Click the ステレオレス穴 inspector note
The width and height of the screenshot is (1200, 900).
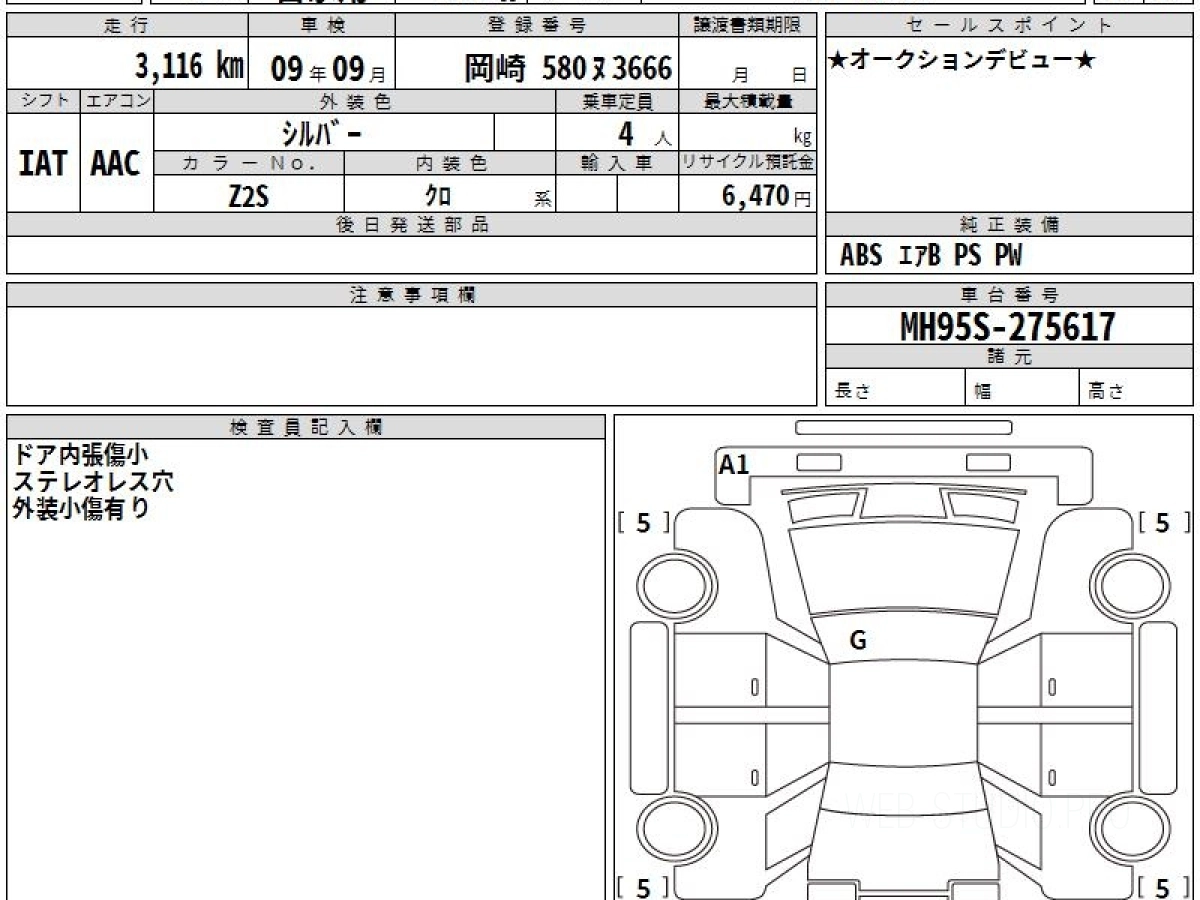coord(93,481)
